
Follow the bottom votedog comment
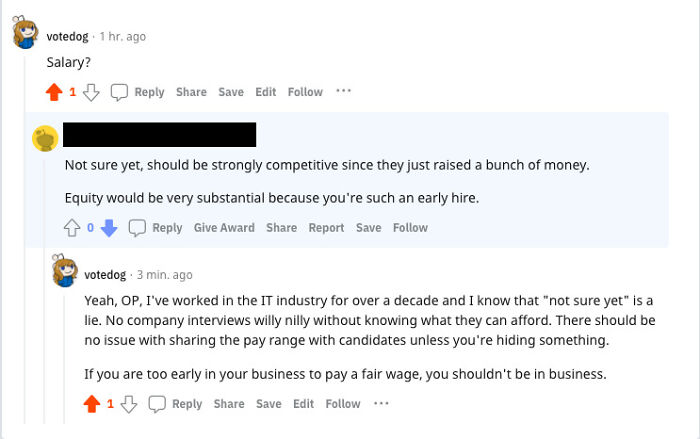(343, 404)
